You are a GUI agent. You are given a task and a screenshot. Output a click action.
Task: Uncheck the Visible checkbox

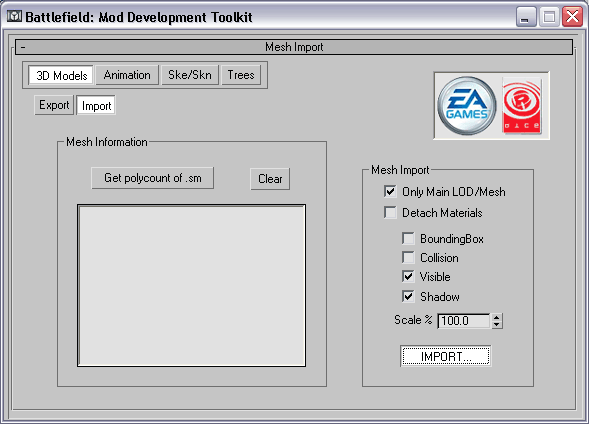(408, 277)
